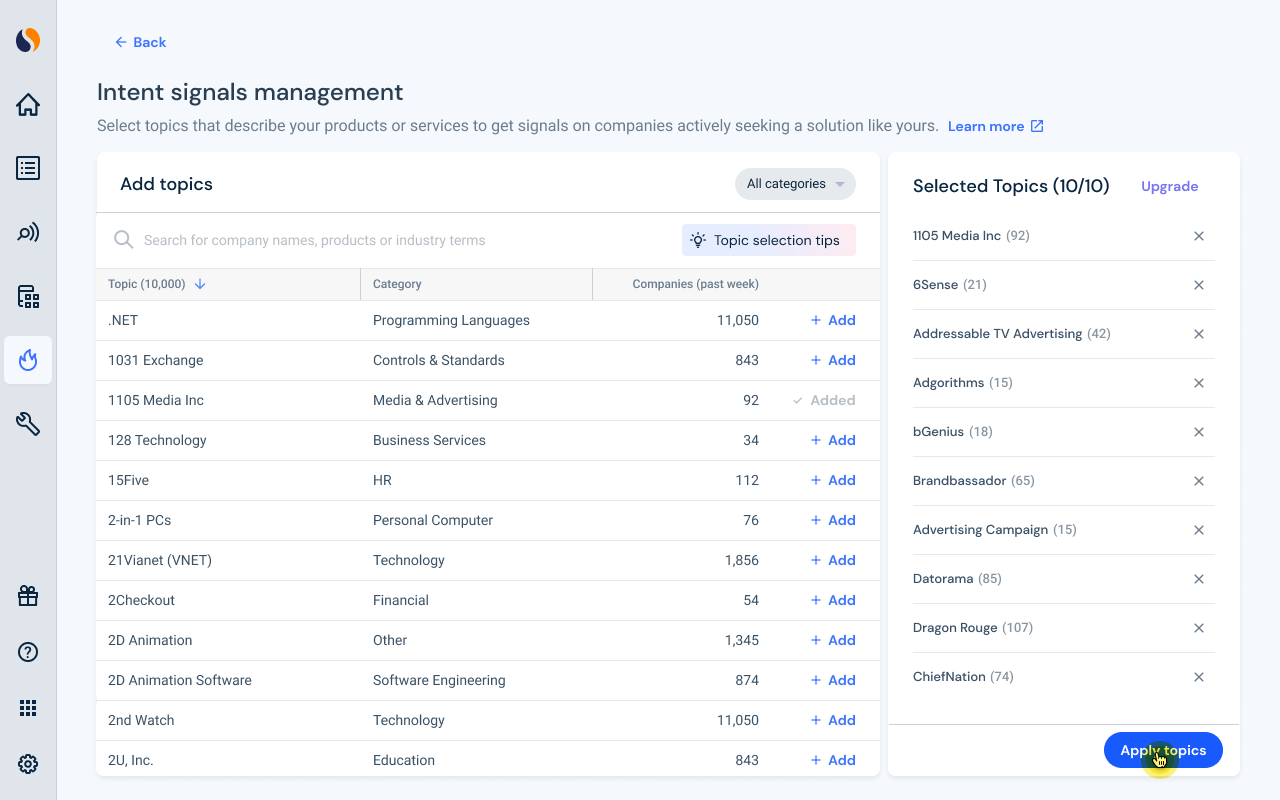Add the 2D Animation topic
Screen dimensions: 1280x800
click(833, 640)
